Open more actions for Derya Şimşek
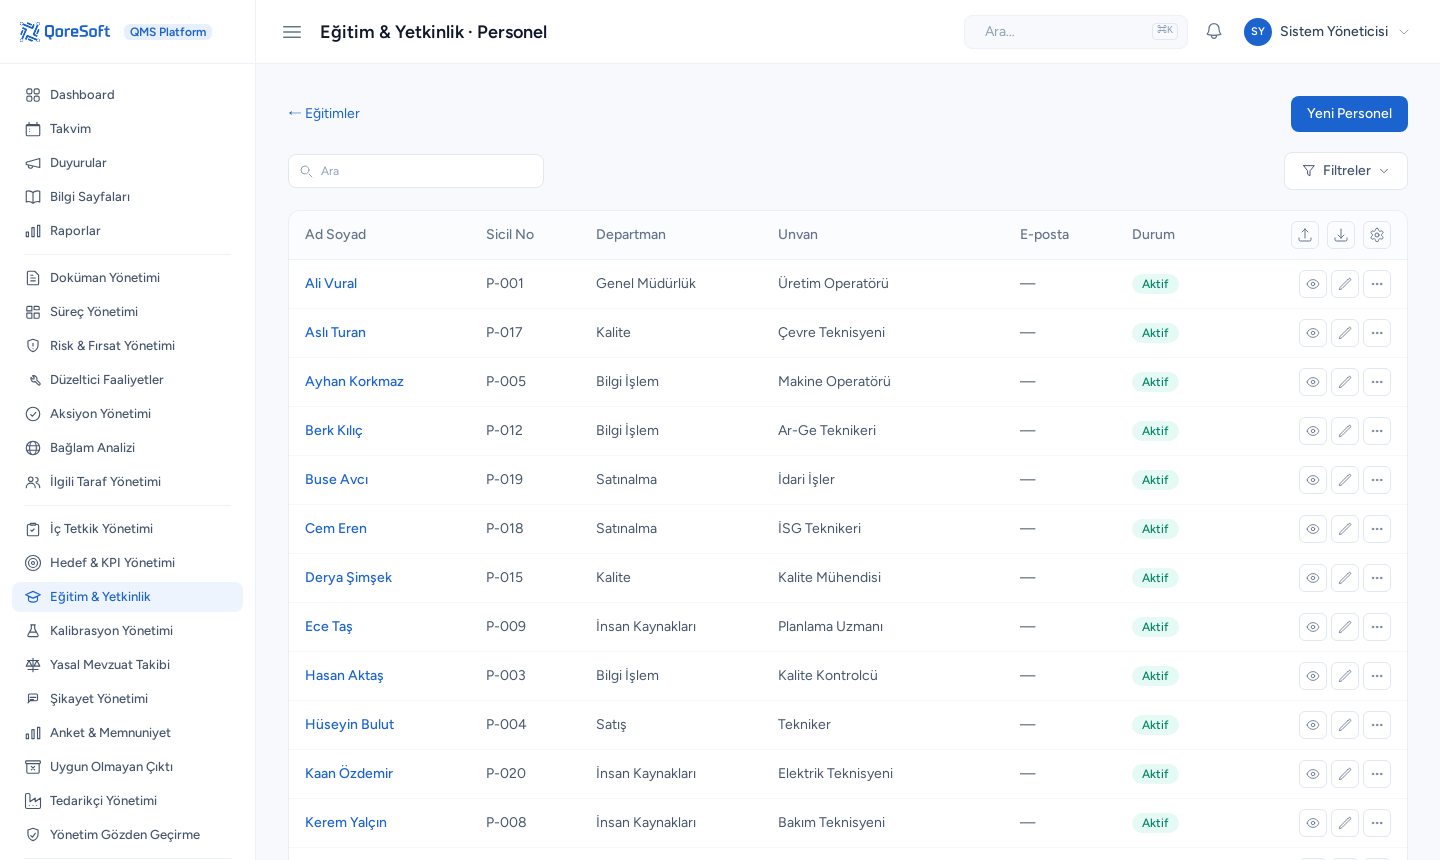The height and width of the screenshot is (860, 1440). point(1377,578)
